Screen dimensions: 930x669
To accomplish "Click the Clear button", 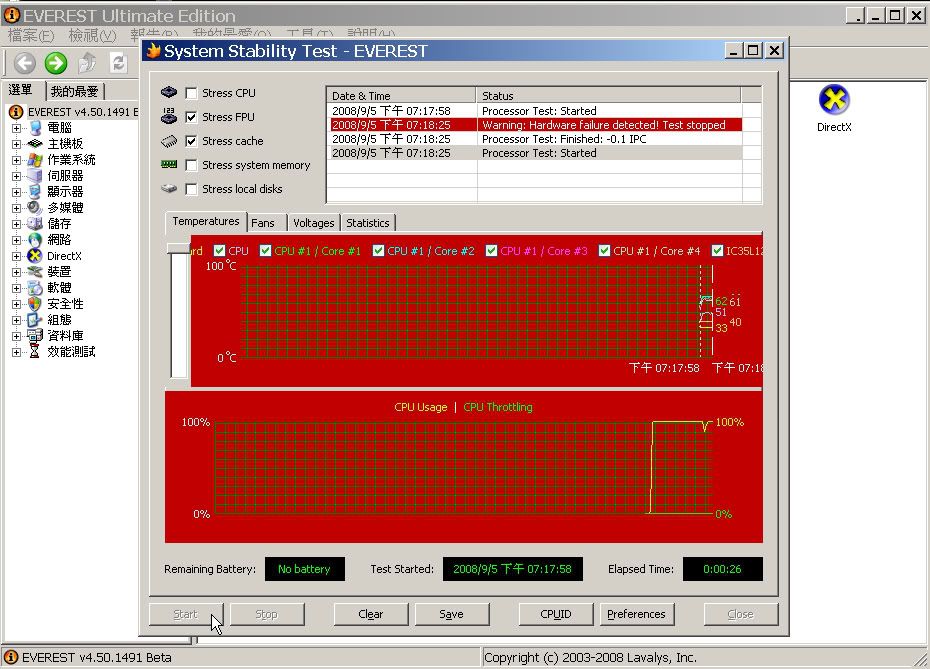I will [371, 614].
